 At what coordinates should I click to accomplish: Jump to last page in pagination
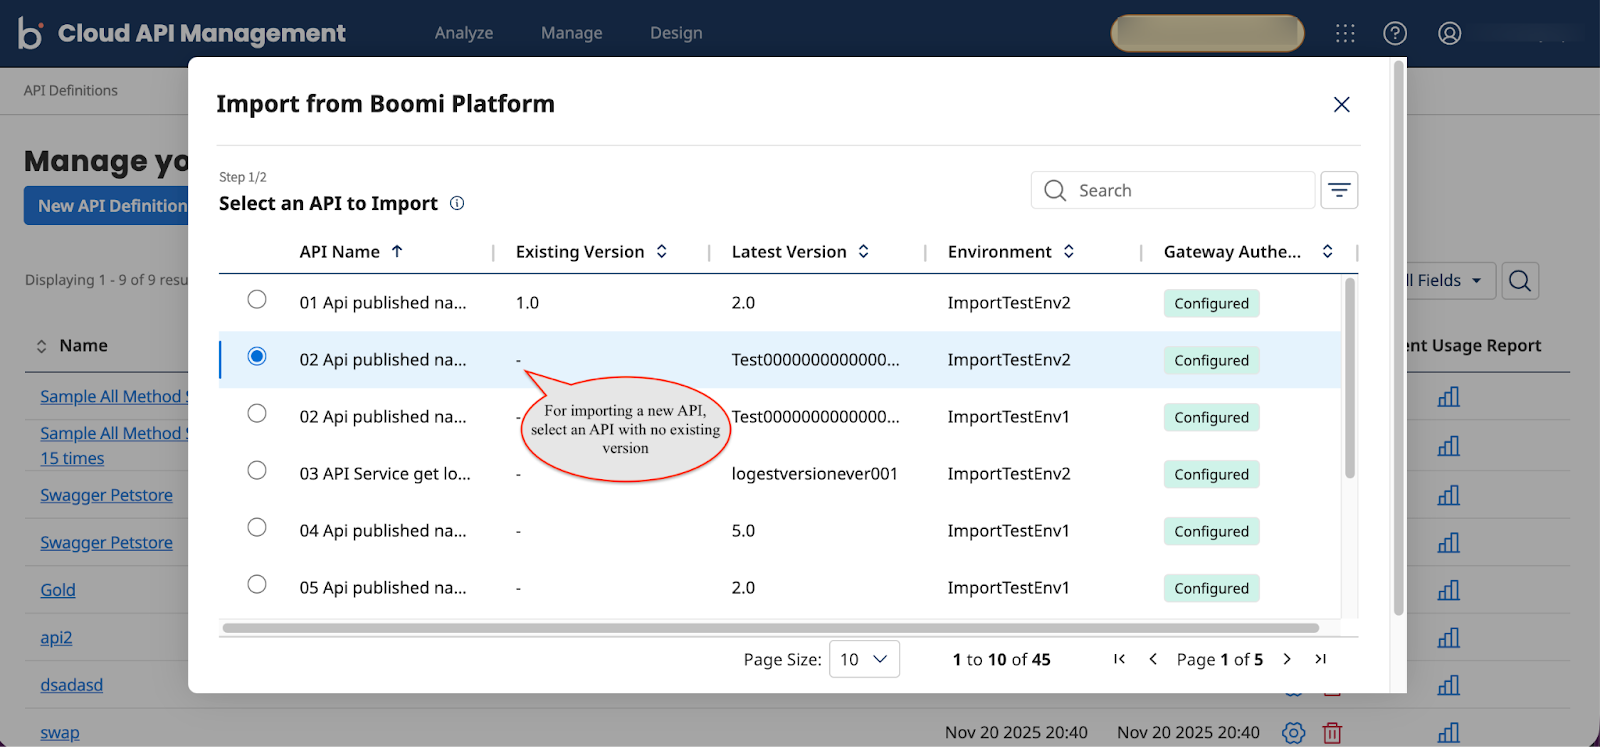point(1321,659)
